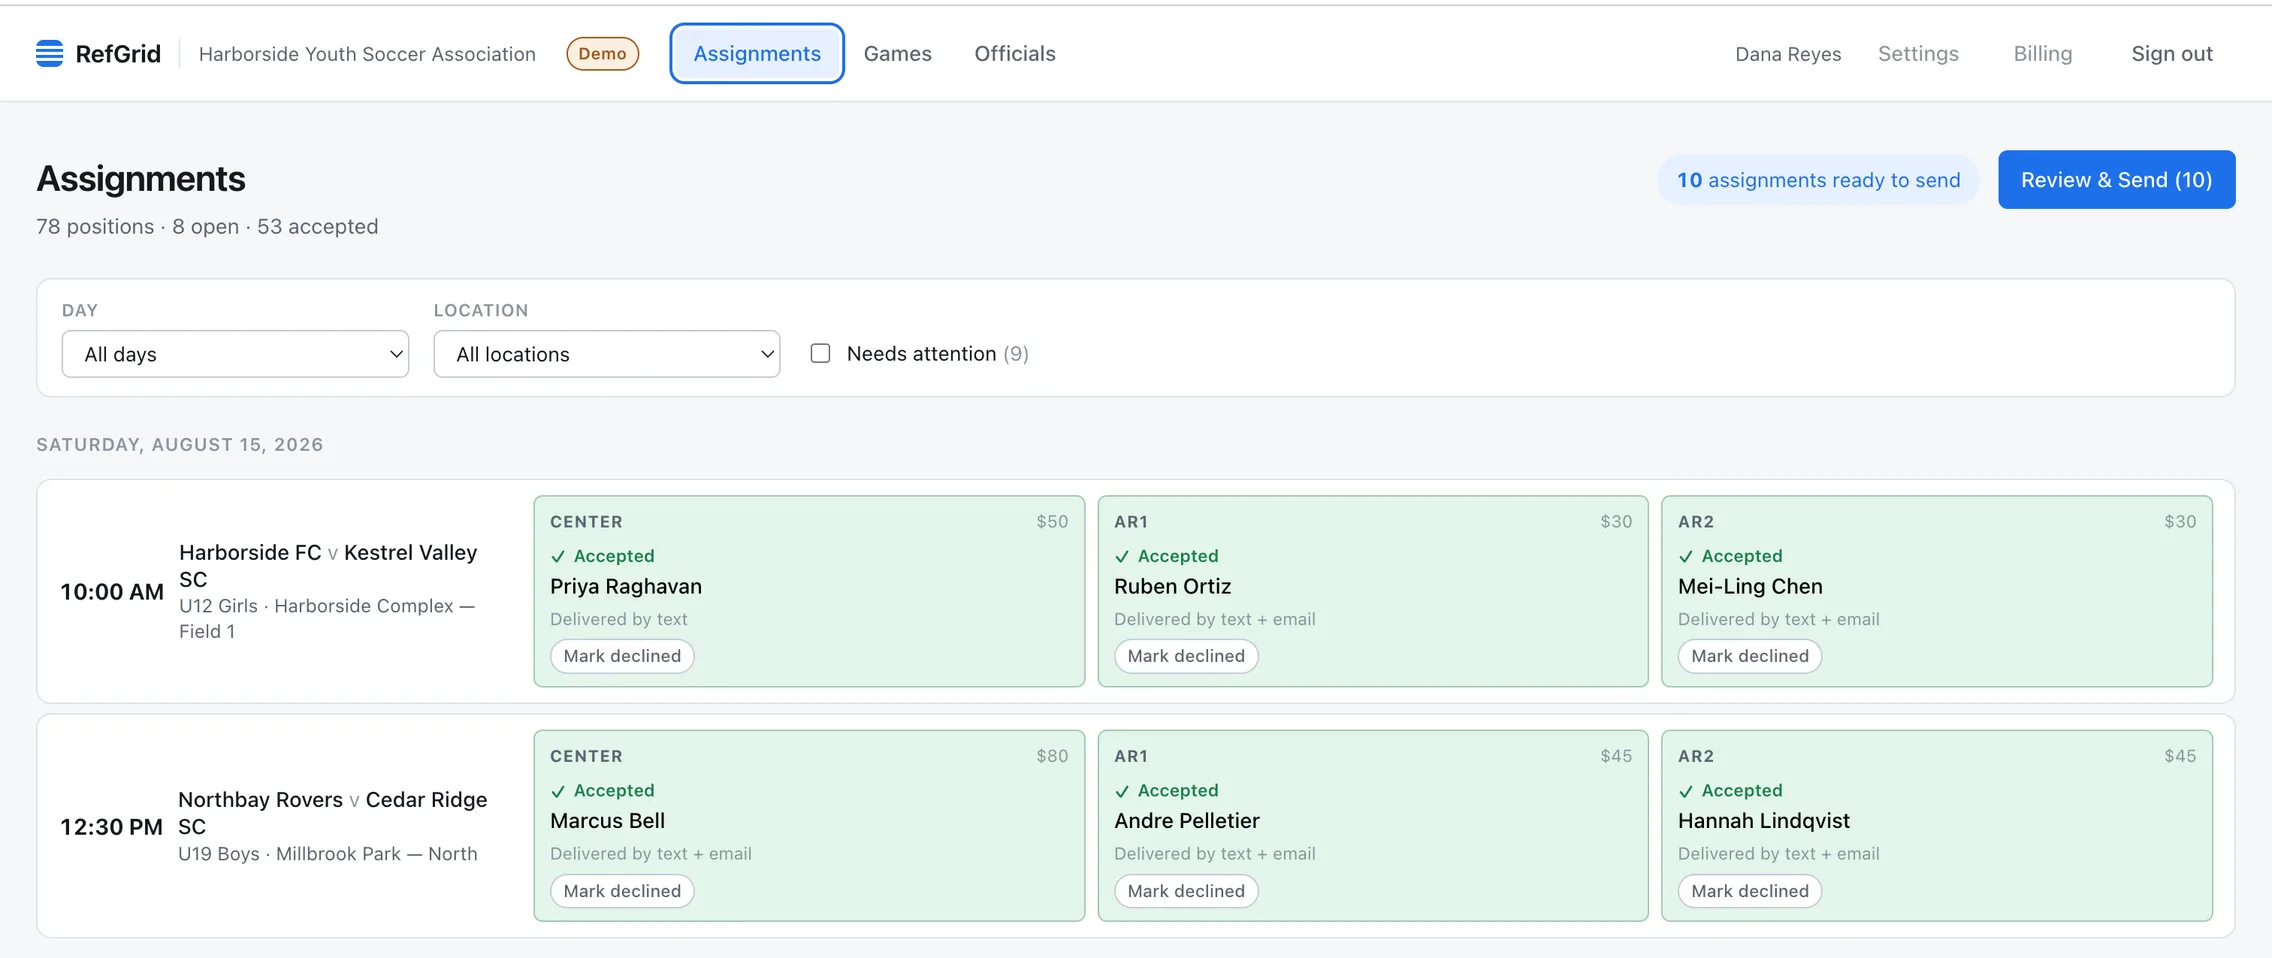Click the Harborside FC v Kestrel Valley SC game title

[328, 566]
